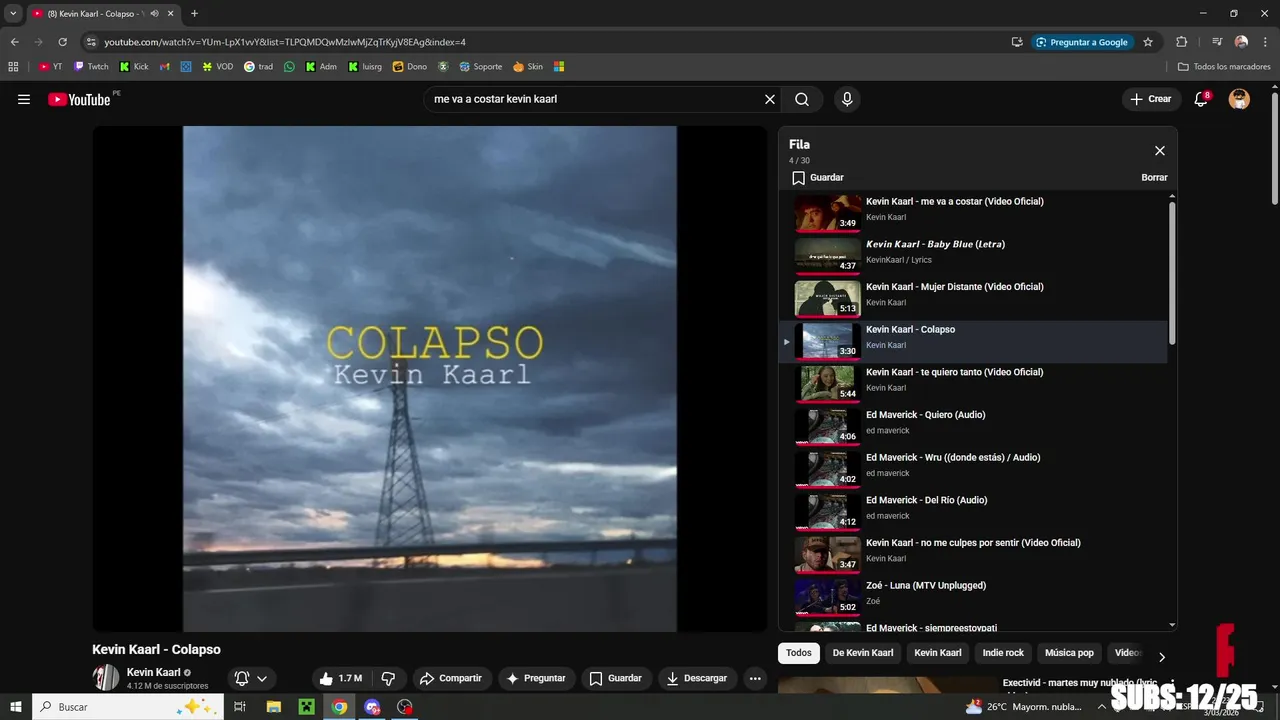Open tab search dropdown arrow
1280x720 pixels.
coord(13,14)
